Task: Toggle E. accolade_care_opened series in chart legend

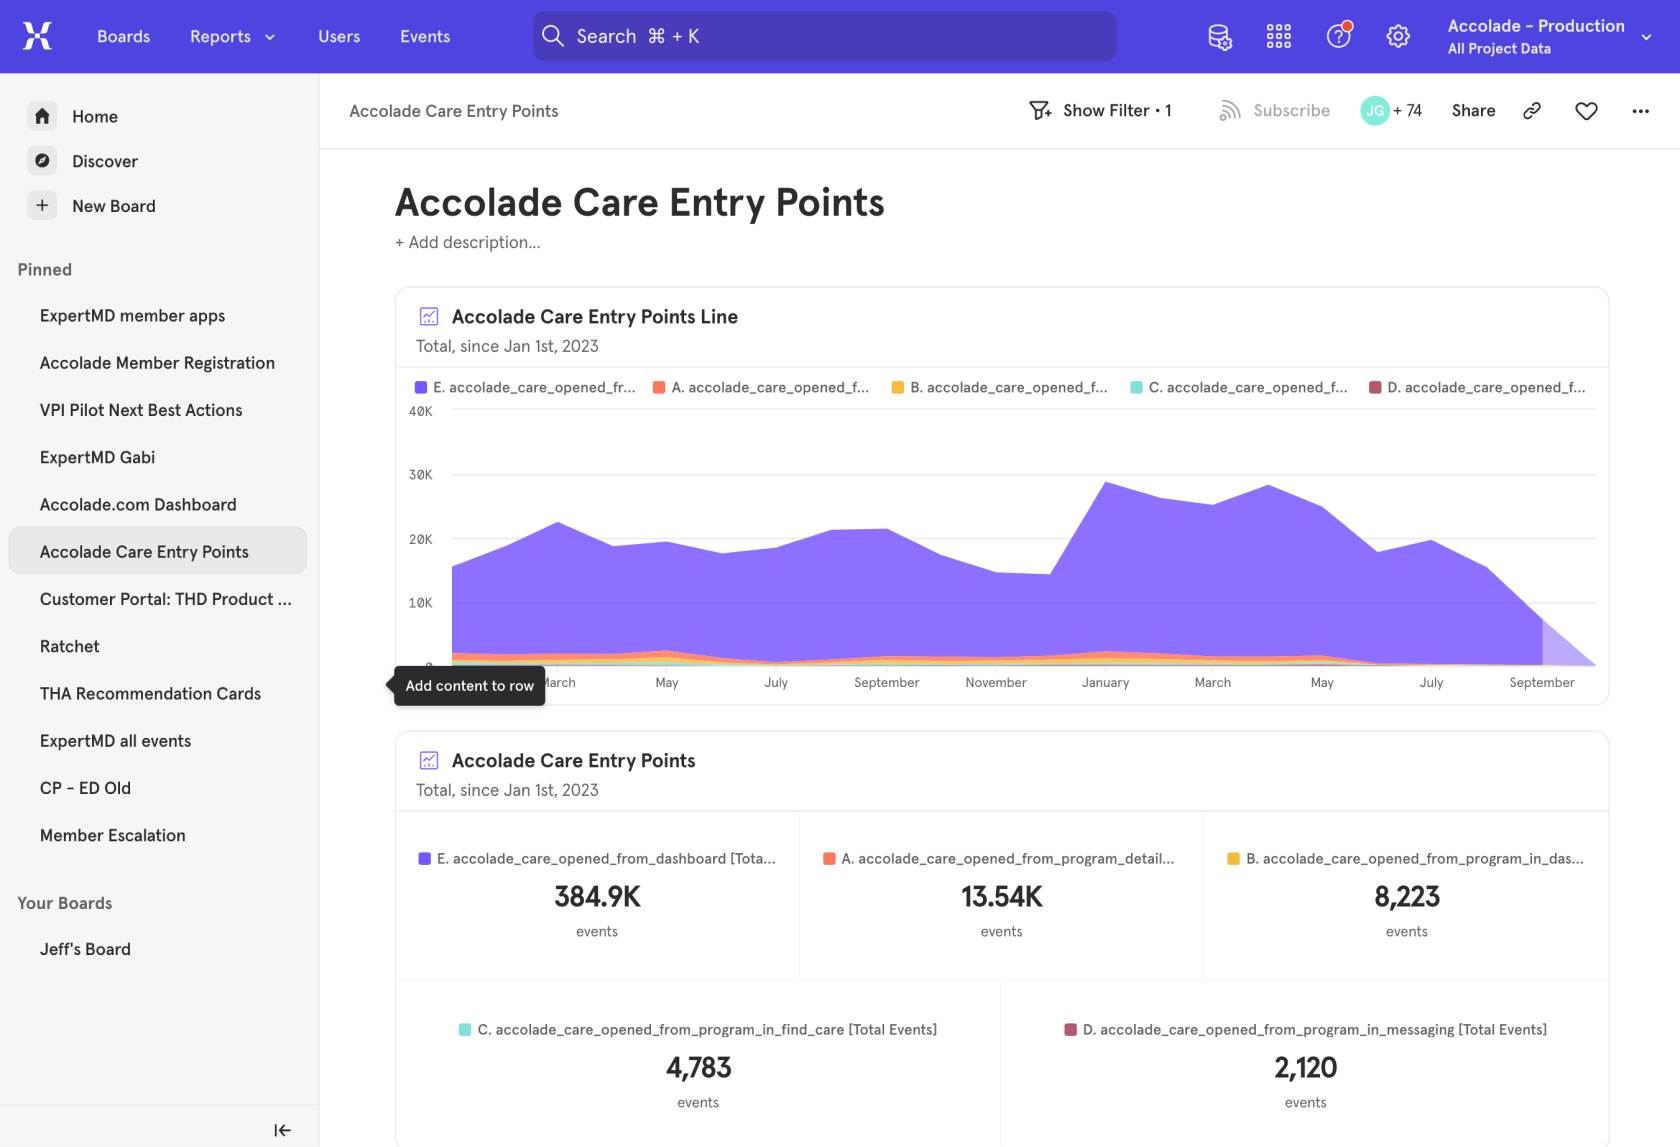Action: click(525, 388)
